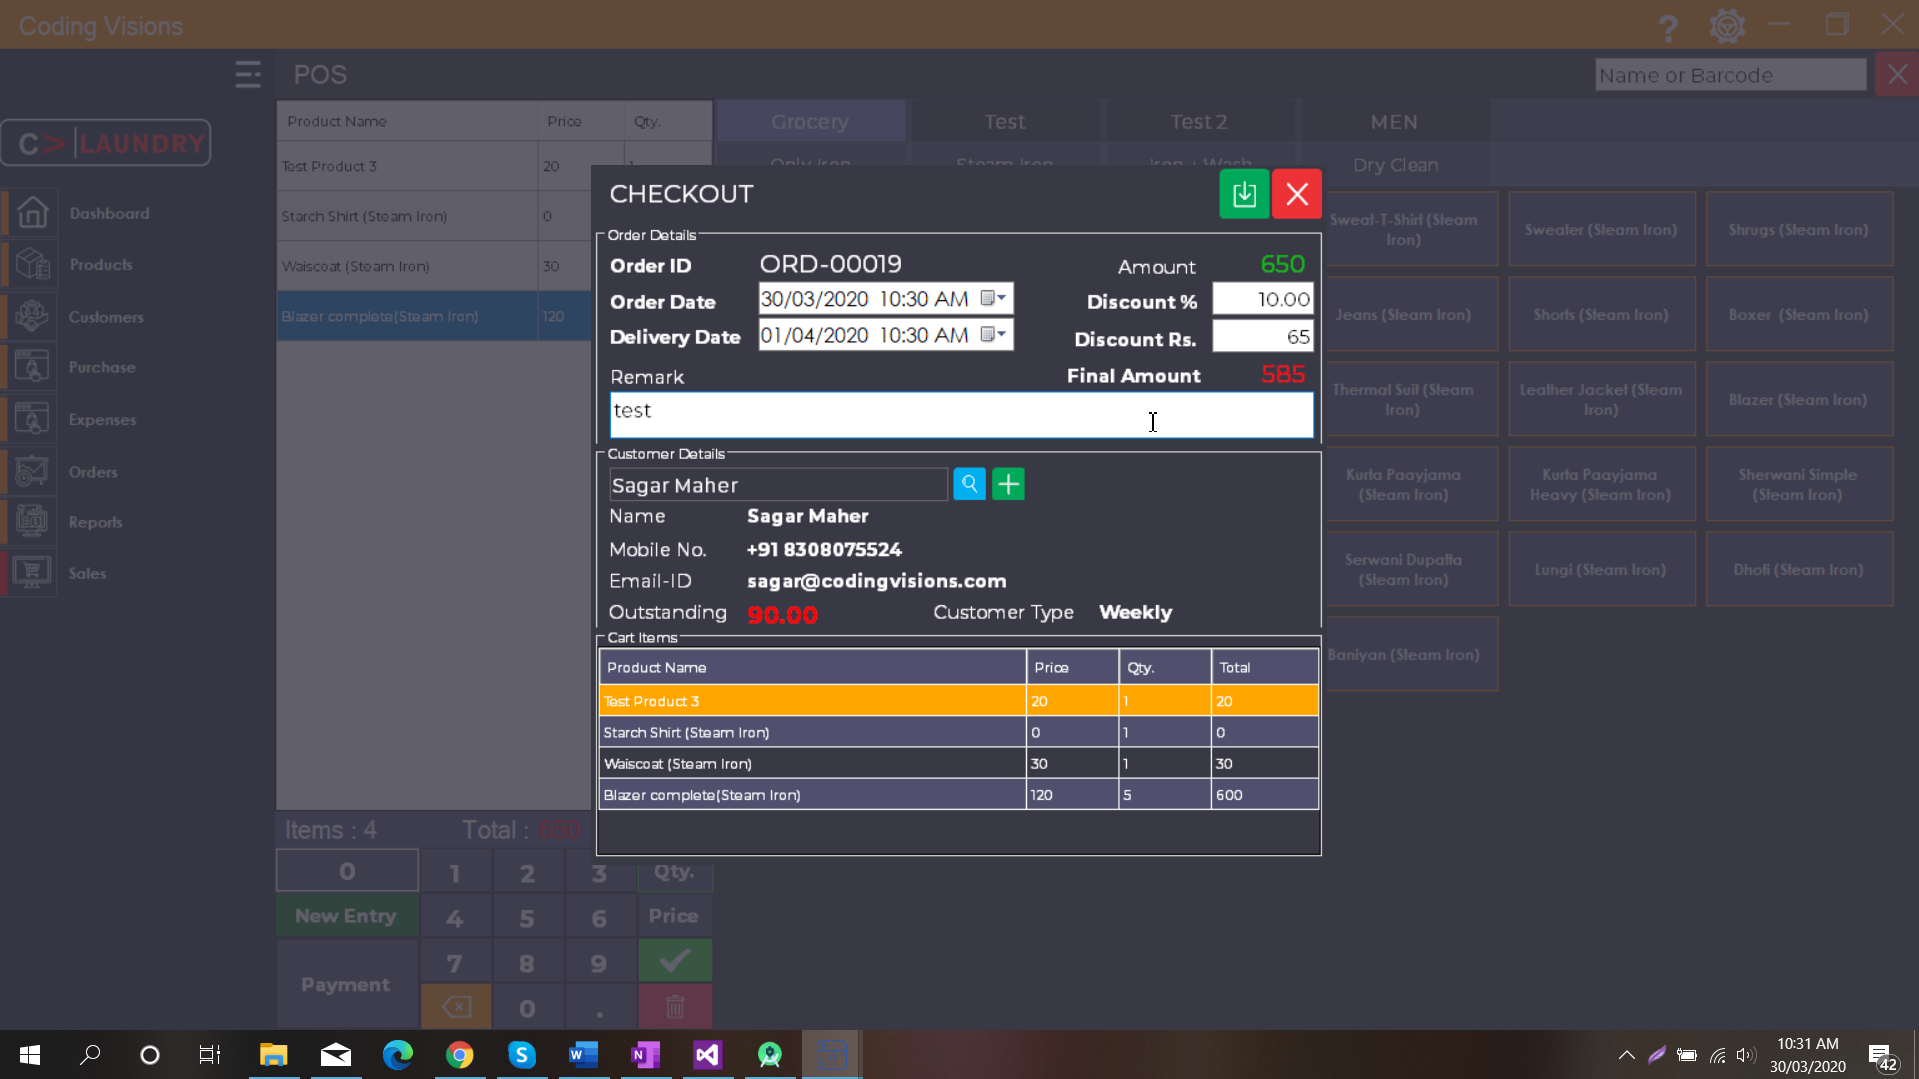
Task: Open settings gear in title bar
Action: click(1727, 26)
